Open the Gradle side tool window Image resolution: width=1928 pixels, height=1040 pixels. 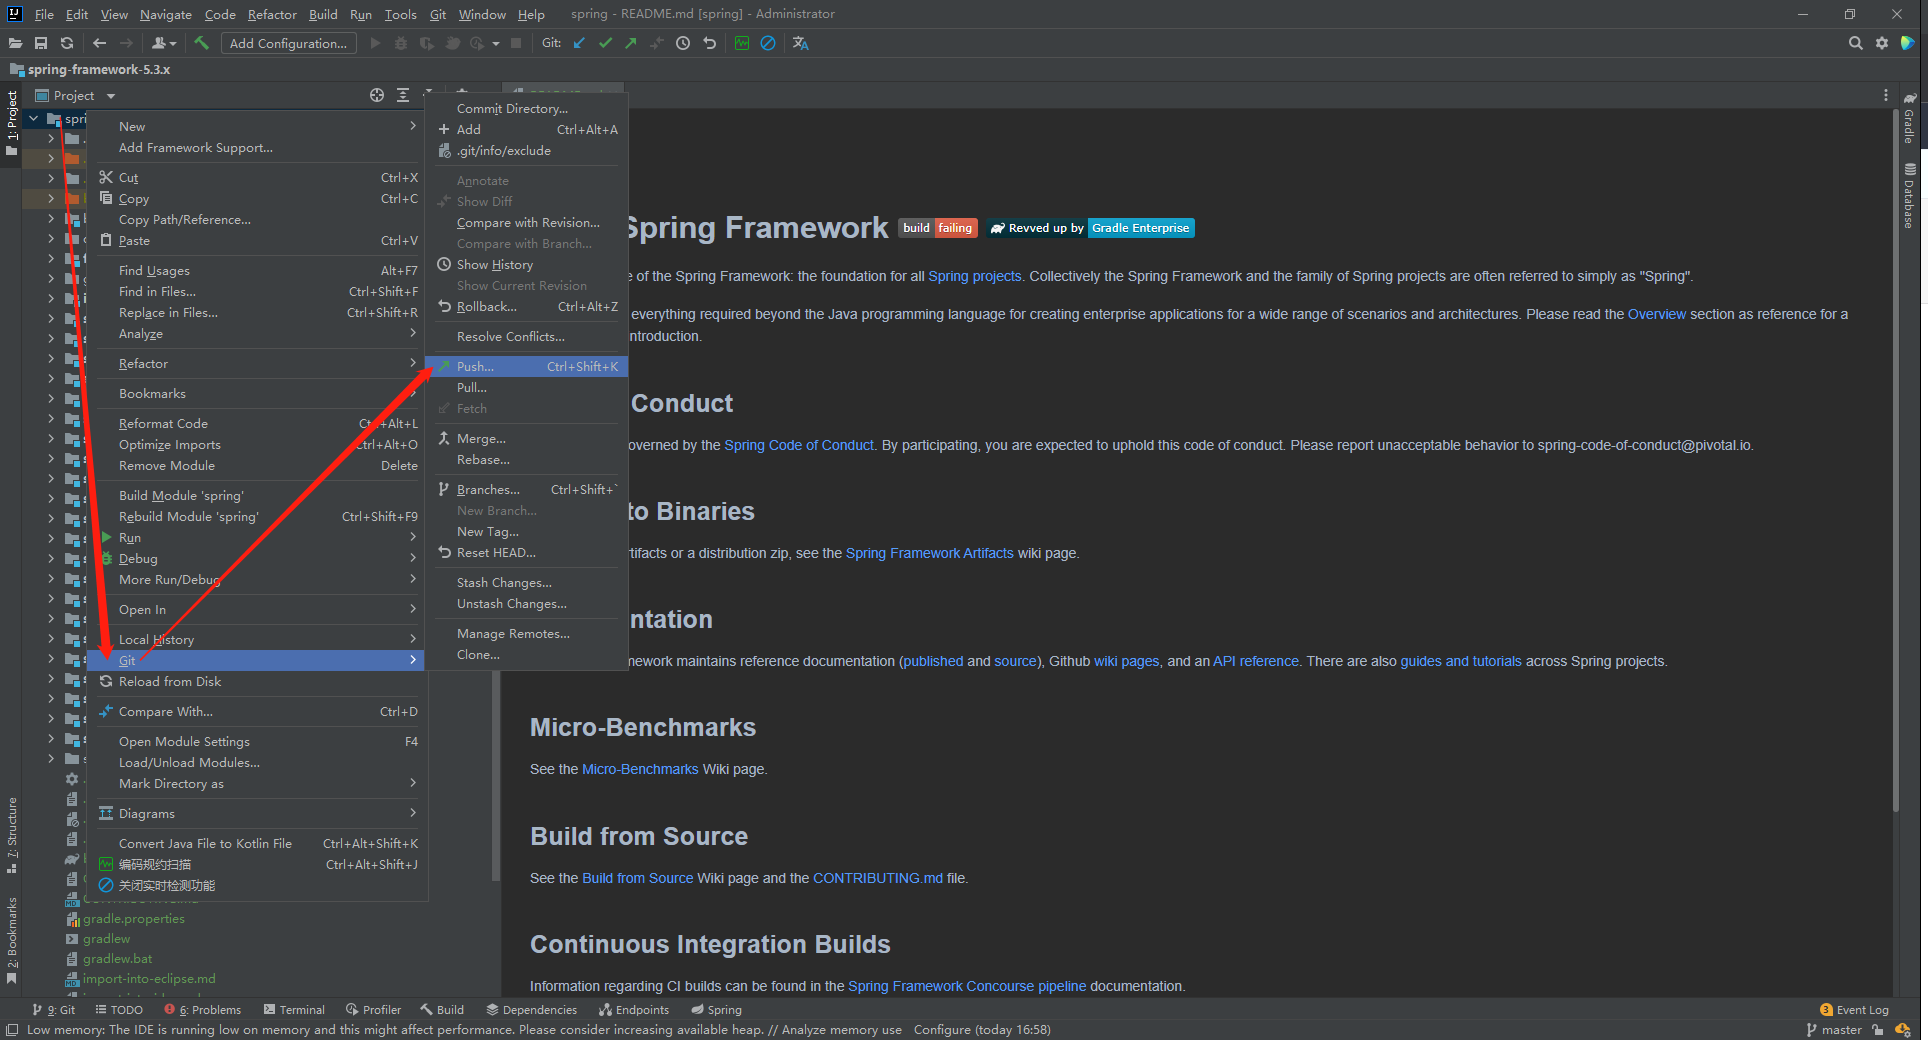[1909, 118]
